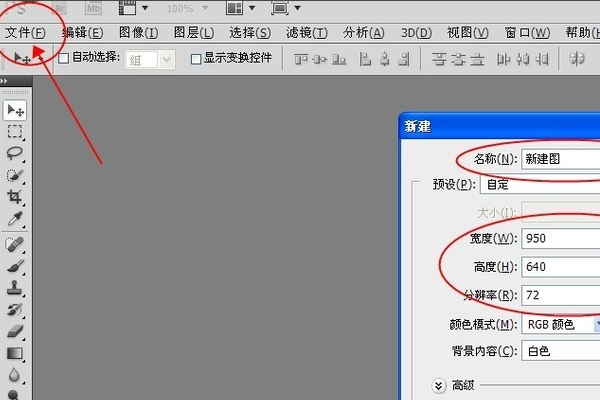Click Align Vertical Centers icon
The image size is (600, 400).
[320, 59]
